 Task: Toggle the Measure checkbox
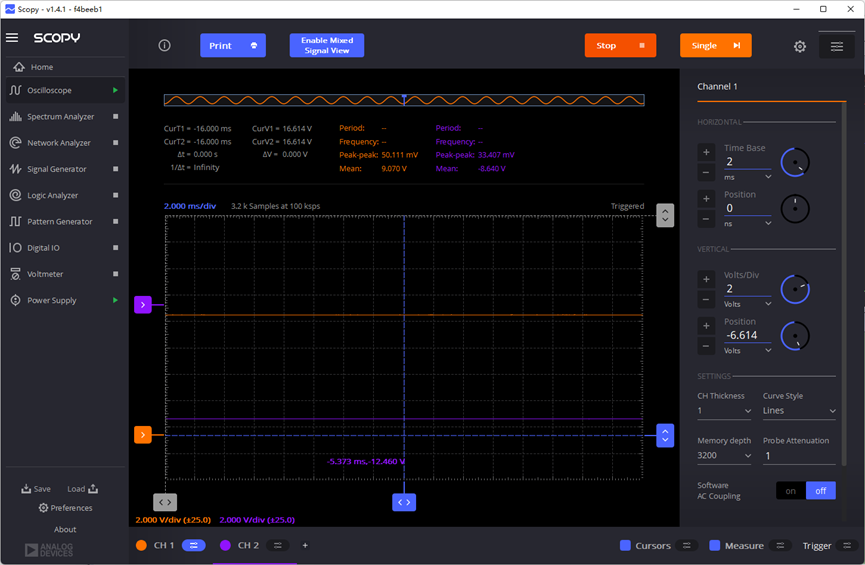714,545
